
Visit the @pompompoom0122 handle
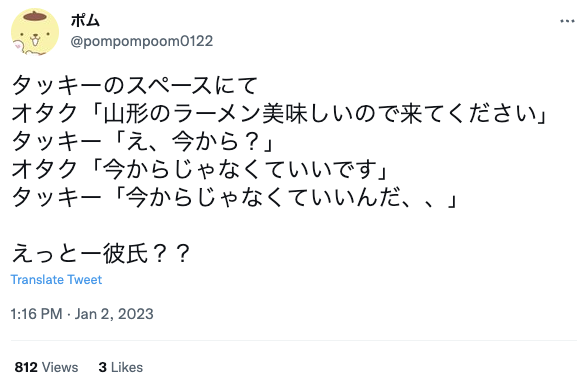(141, 41)
